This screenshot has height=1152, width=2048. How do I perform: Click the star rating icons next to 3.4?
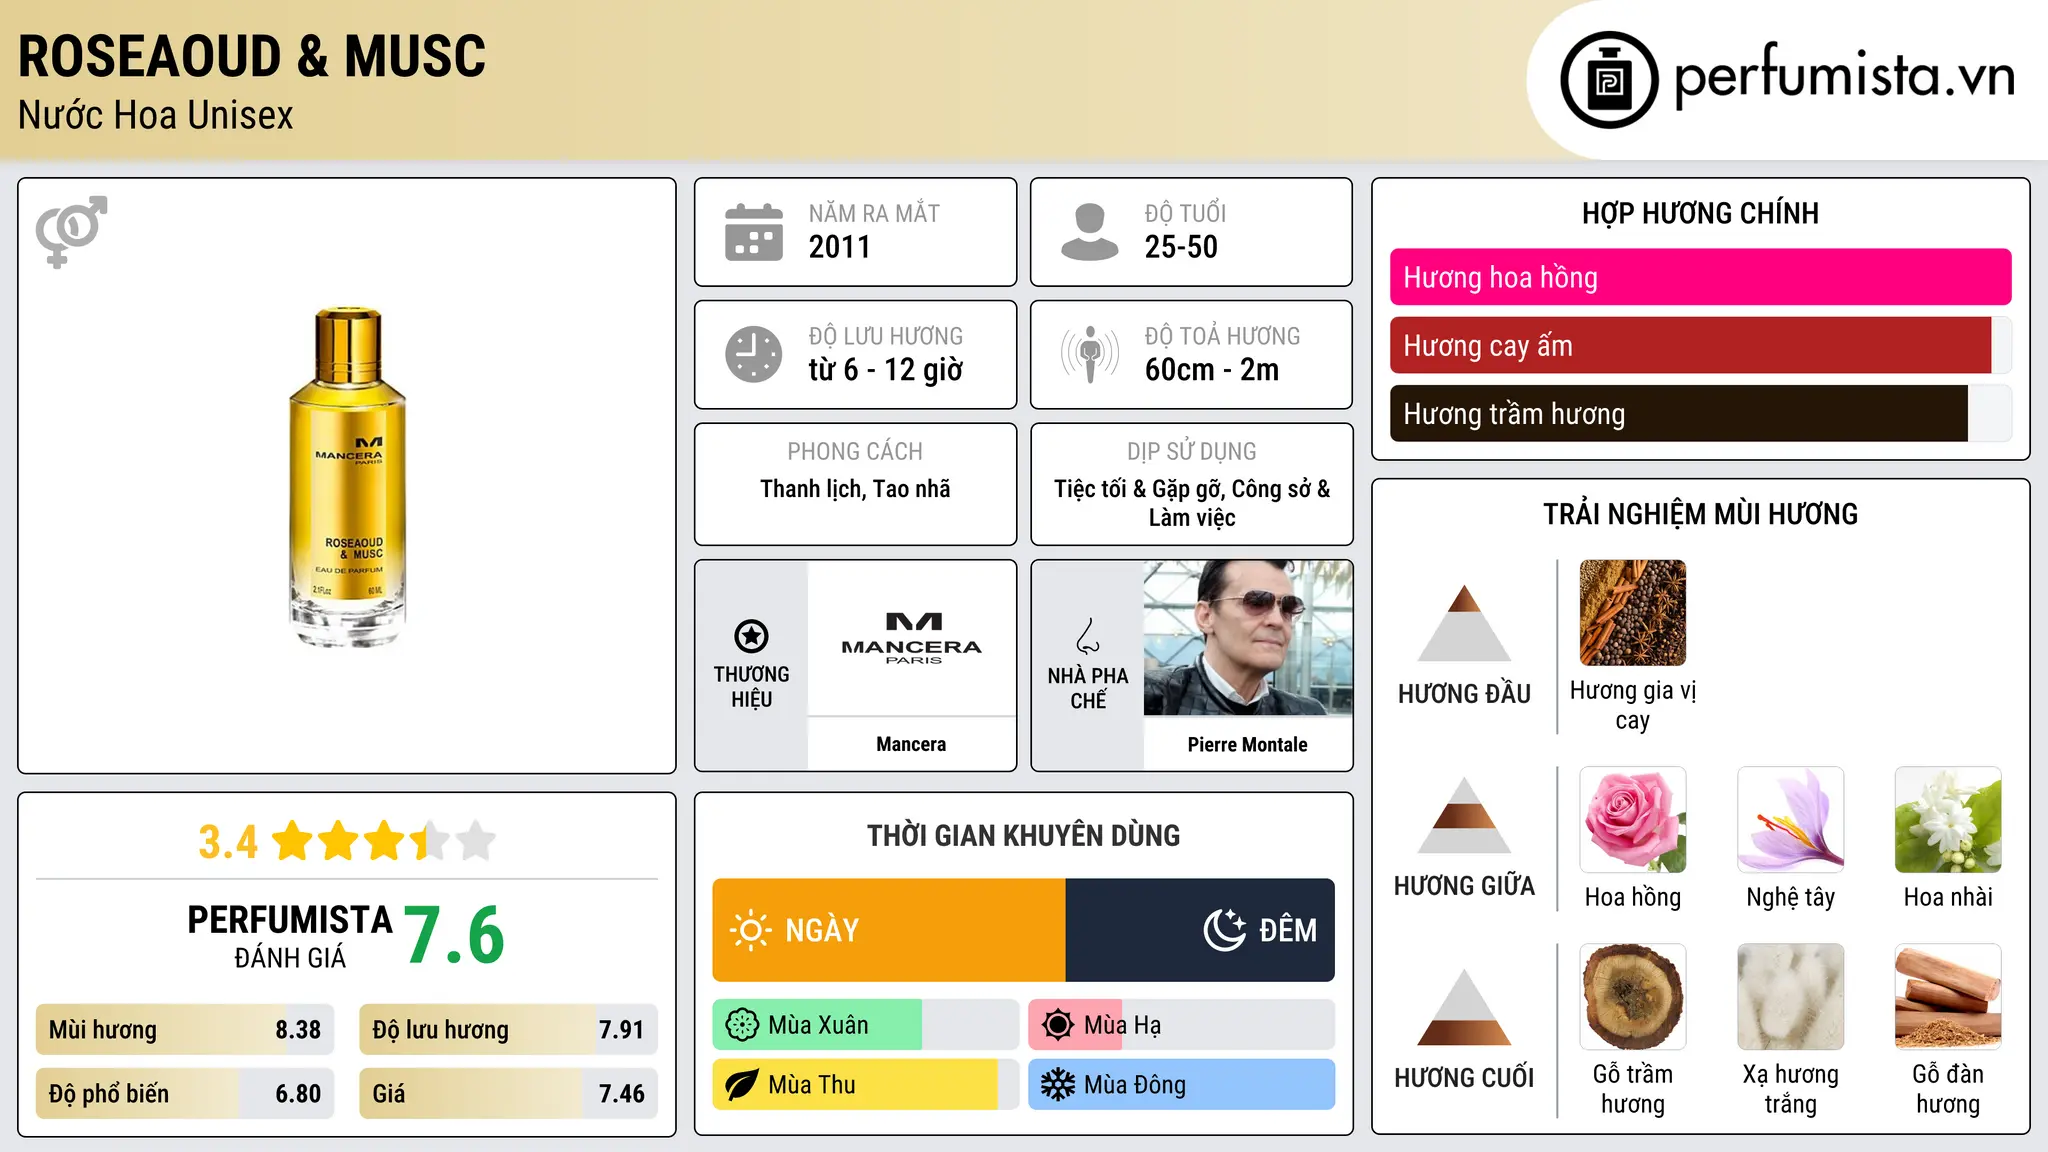tap(383, 841)
